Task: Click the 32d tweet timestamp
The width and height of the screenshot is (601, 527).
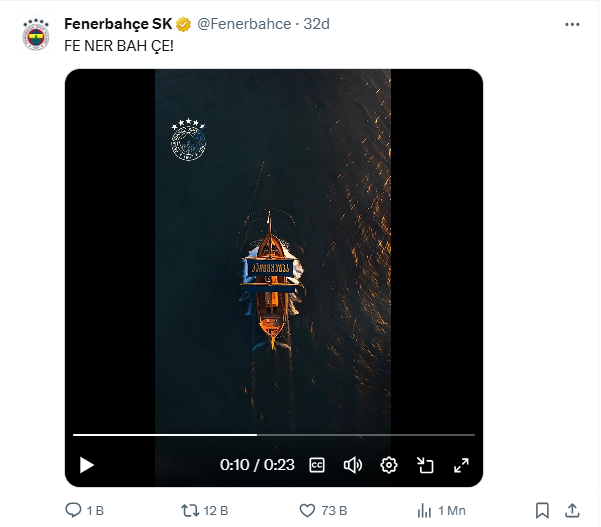Action: (x=315, y=24)
